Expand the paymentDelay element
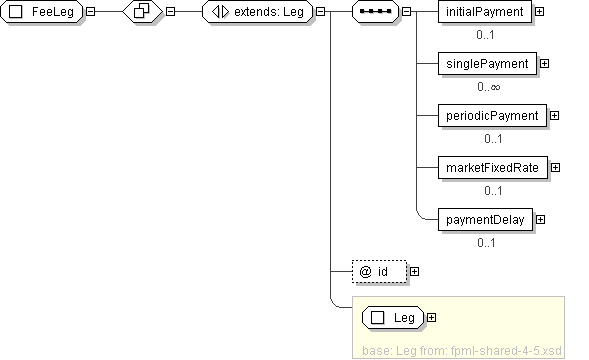This screenshot has height=360, width=589. [x=540, y=219]
